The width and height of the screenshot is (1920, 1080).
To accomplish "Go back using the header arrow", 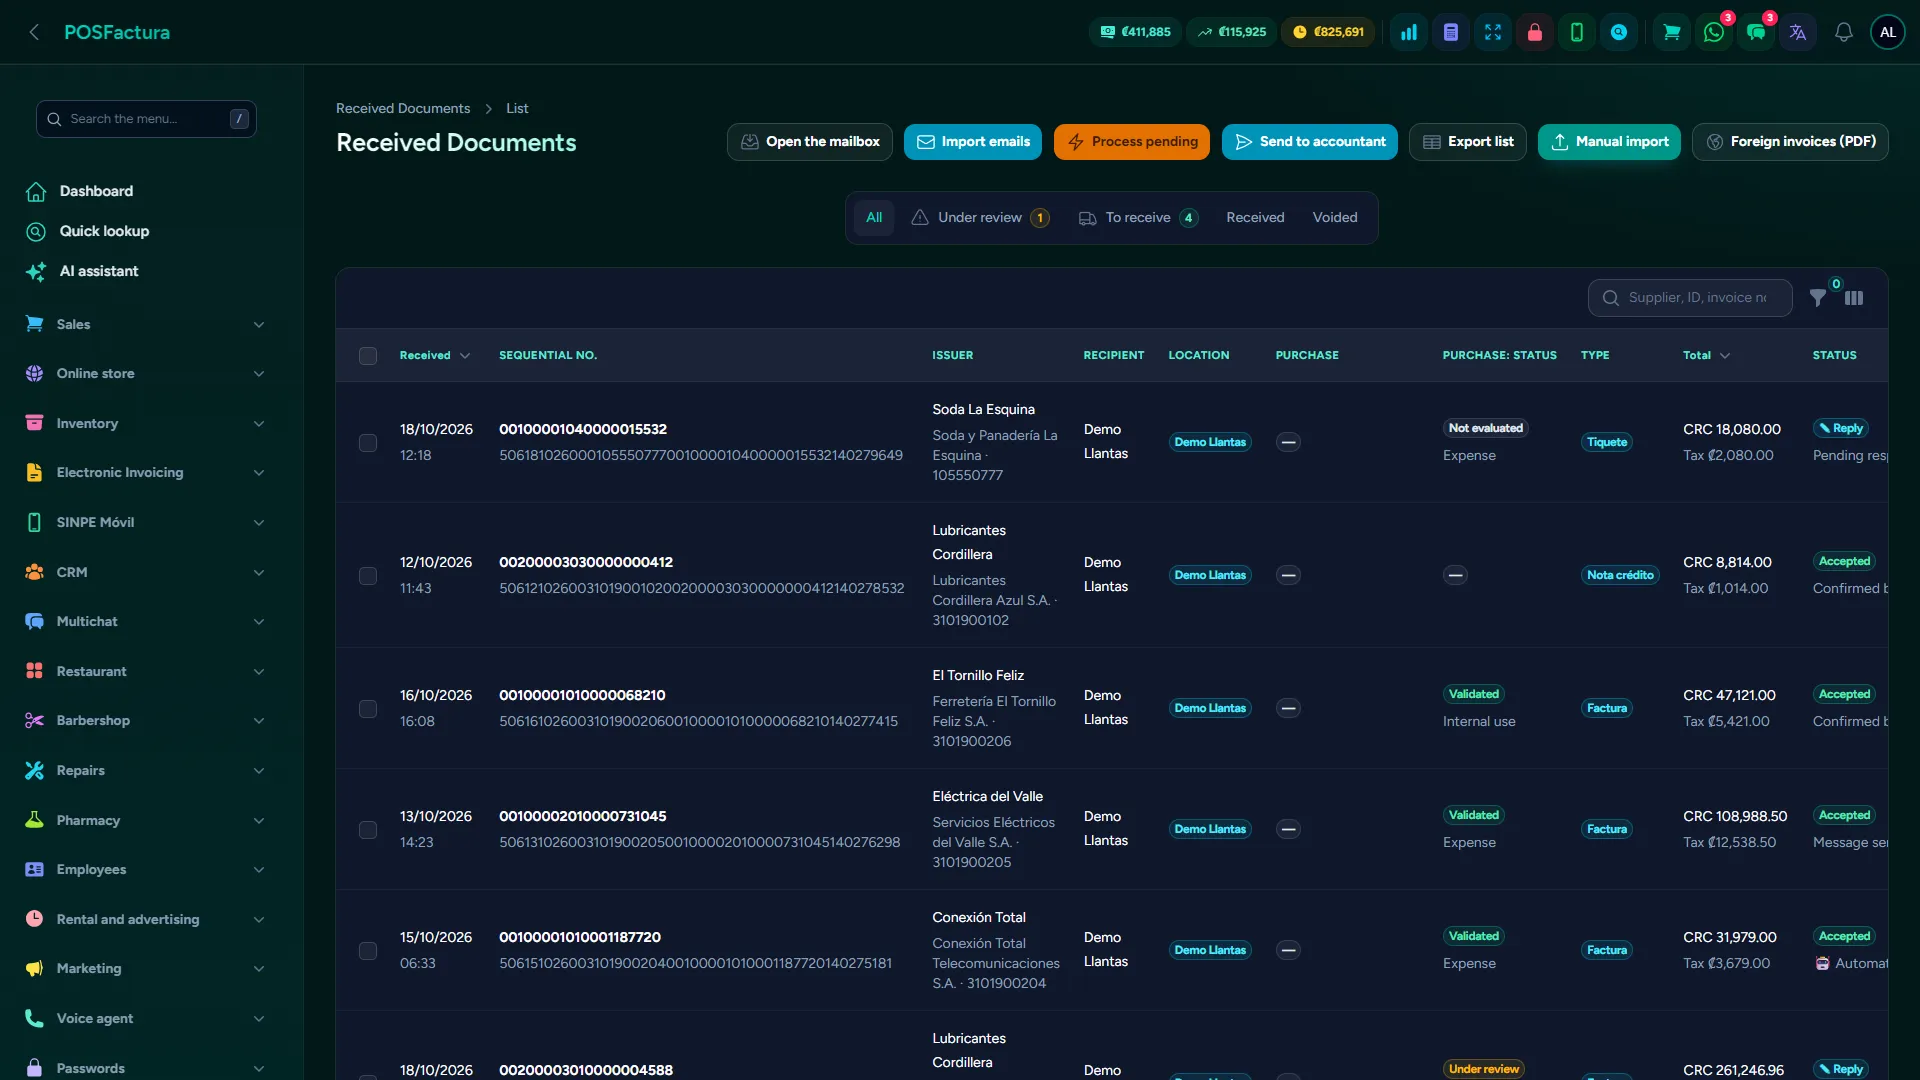I will [x=34, y=32].
